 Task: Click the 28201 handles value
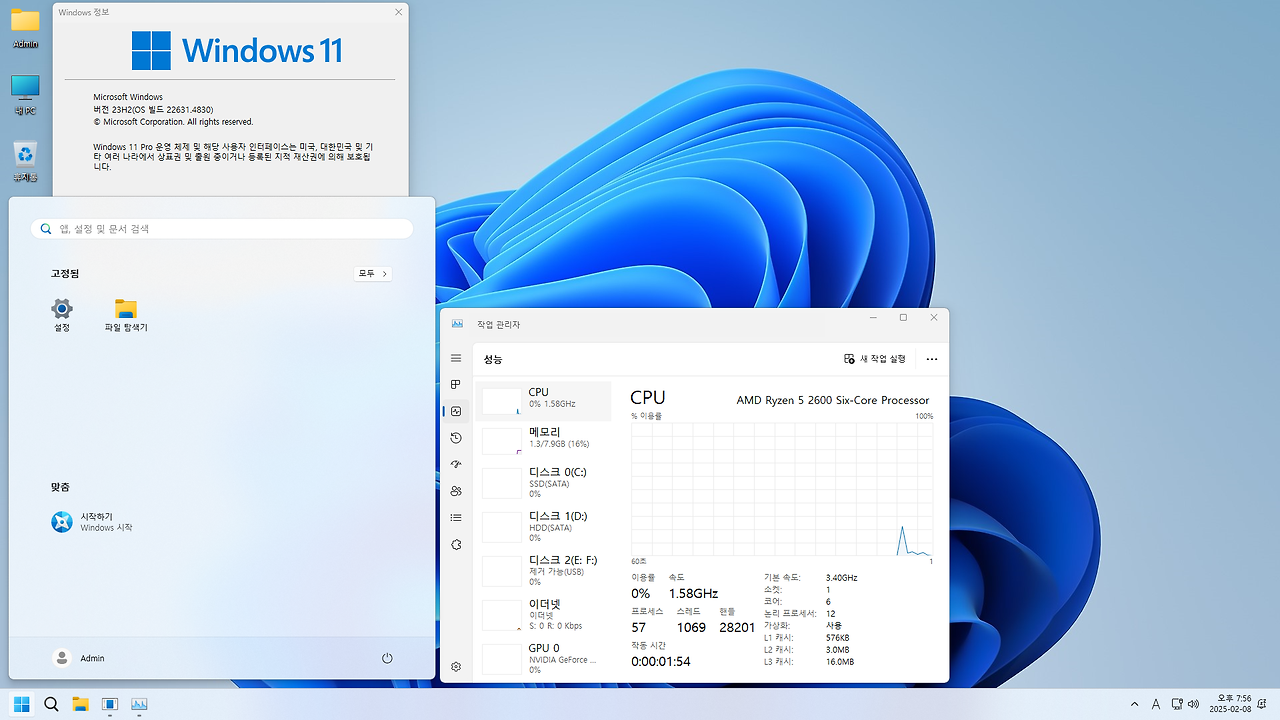737,628
